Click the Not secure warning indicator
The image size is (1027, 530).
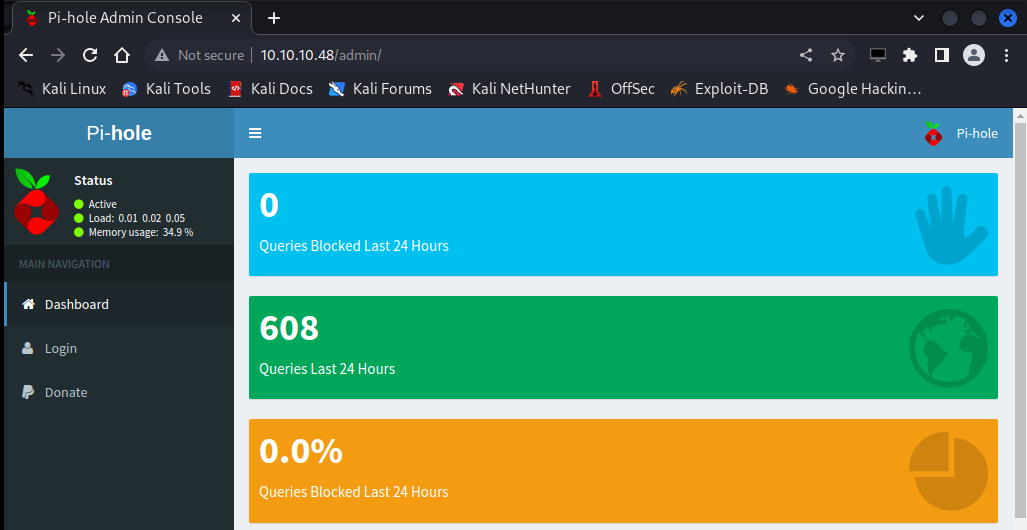coord(199,55)
